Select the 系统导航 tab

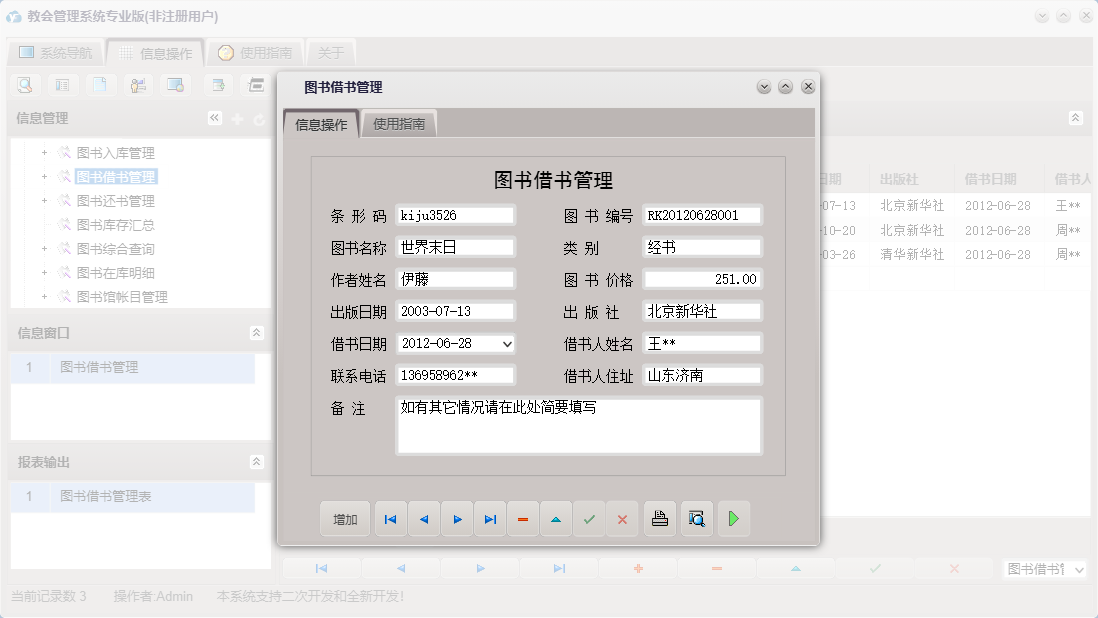tap(55, 52)
